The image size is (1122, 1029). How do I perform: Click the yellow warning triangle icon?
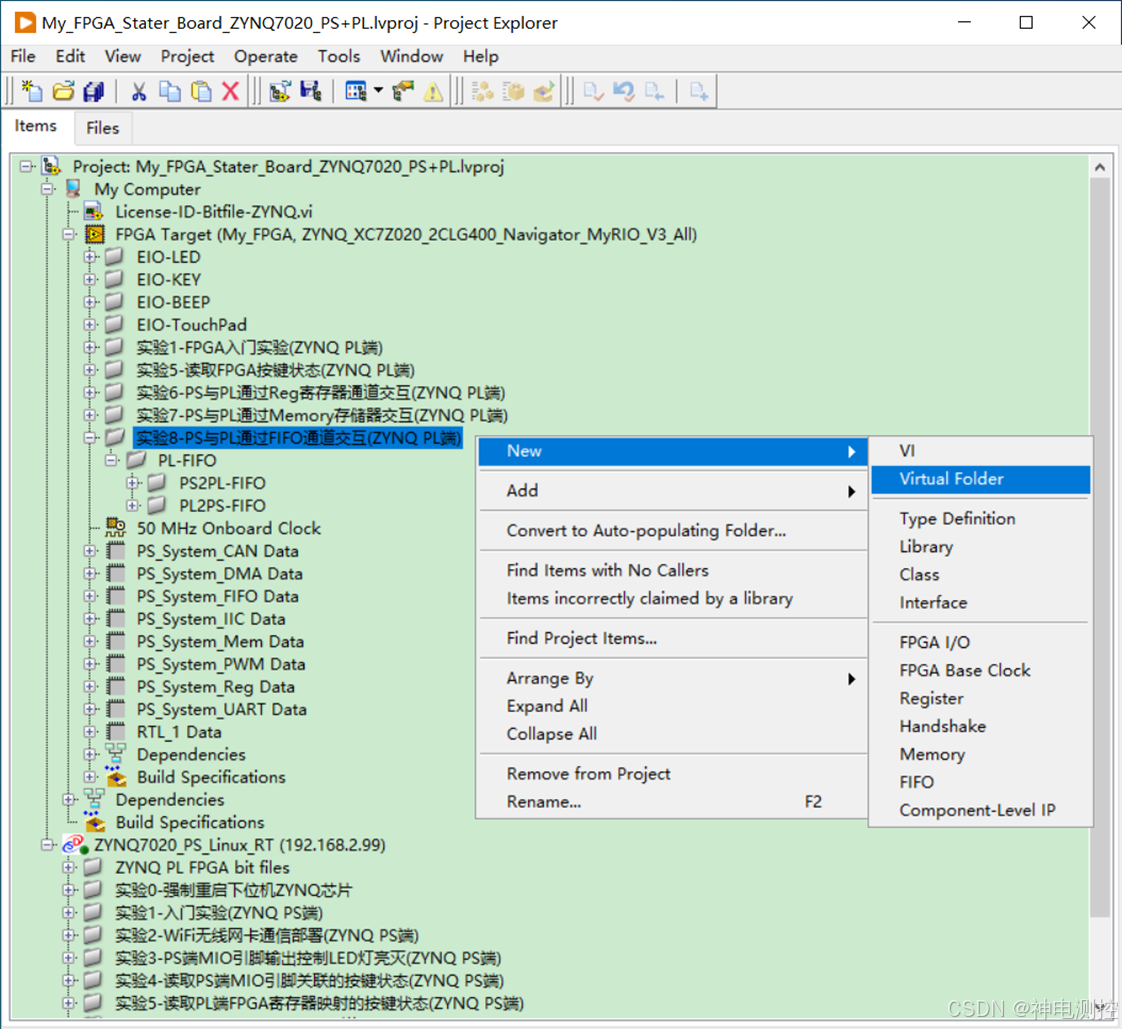[433, 92]
